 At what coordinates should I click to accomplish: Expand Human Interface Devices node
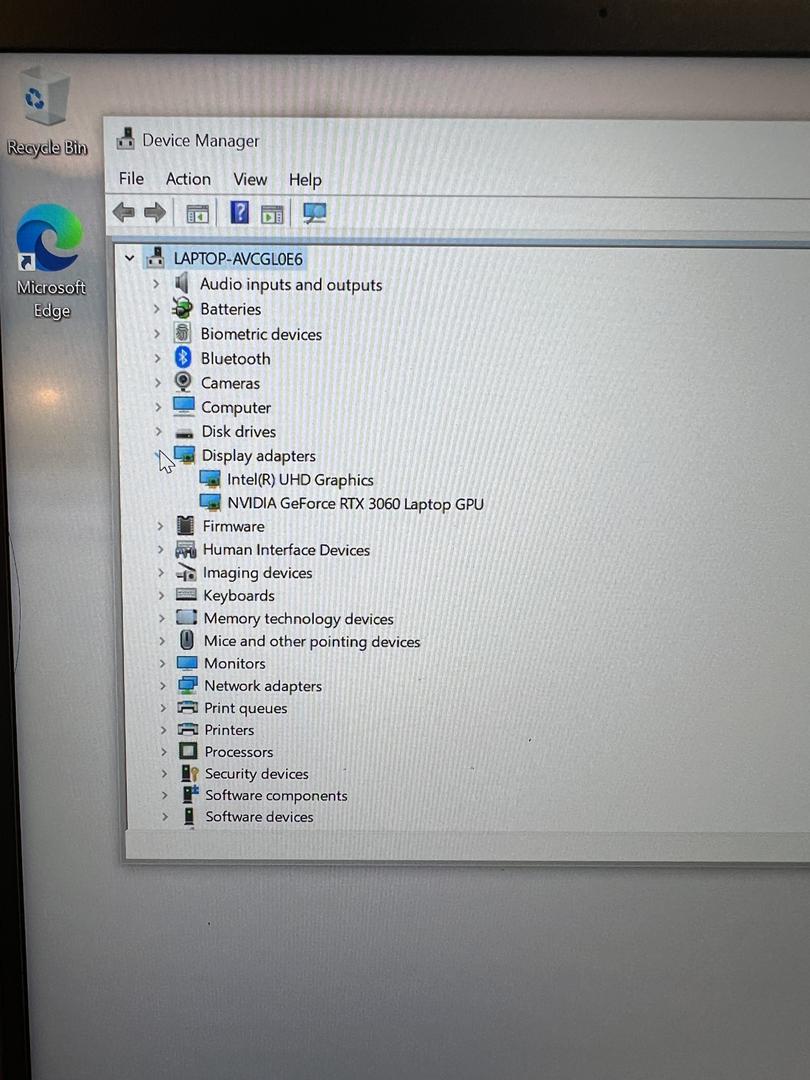pos(161,550)
